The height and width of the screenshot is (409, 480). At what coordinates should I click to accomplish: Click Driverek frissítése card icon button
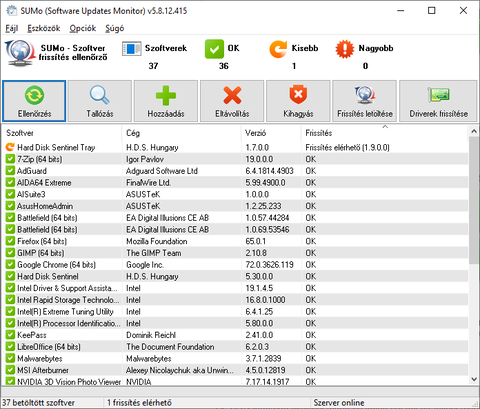pos(438,101)
